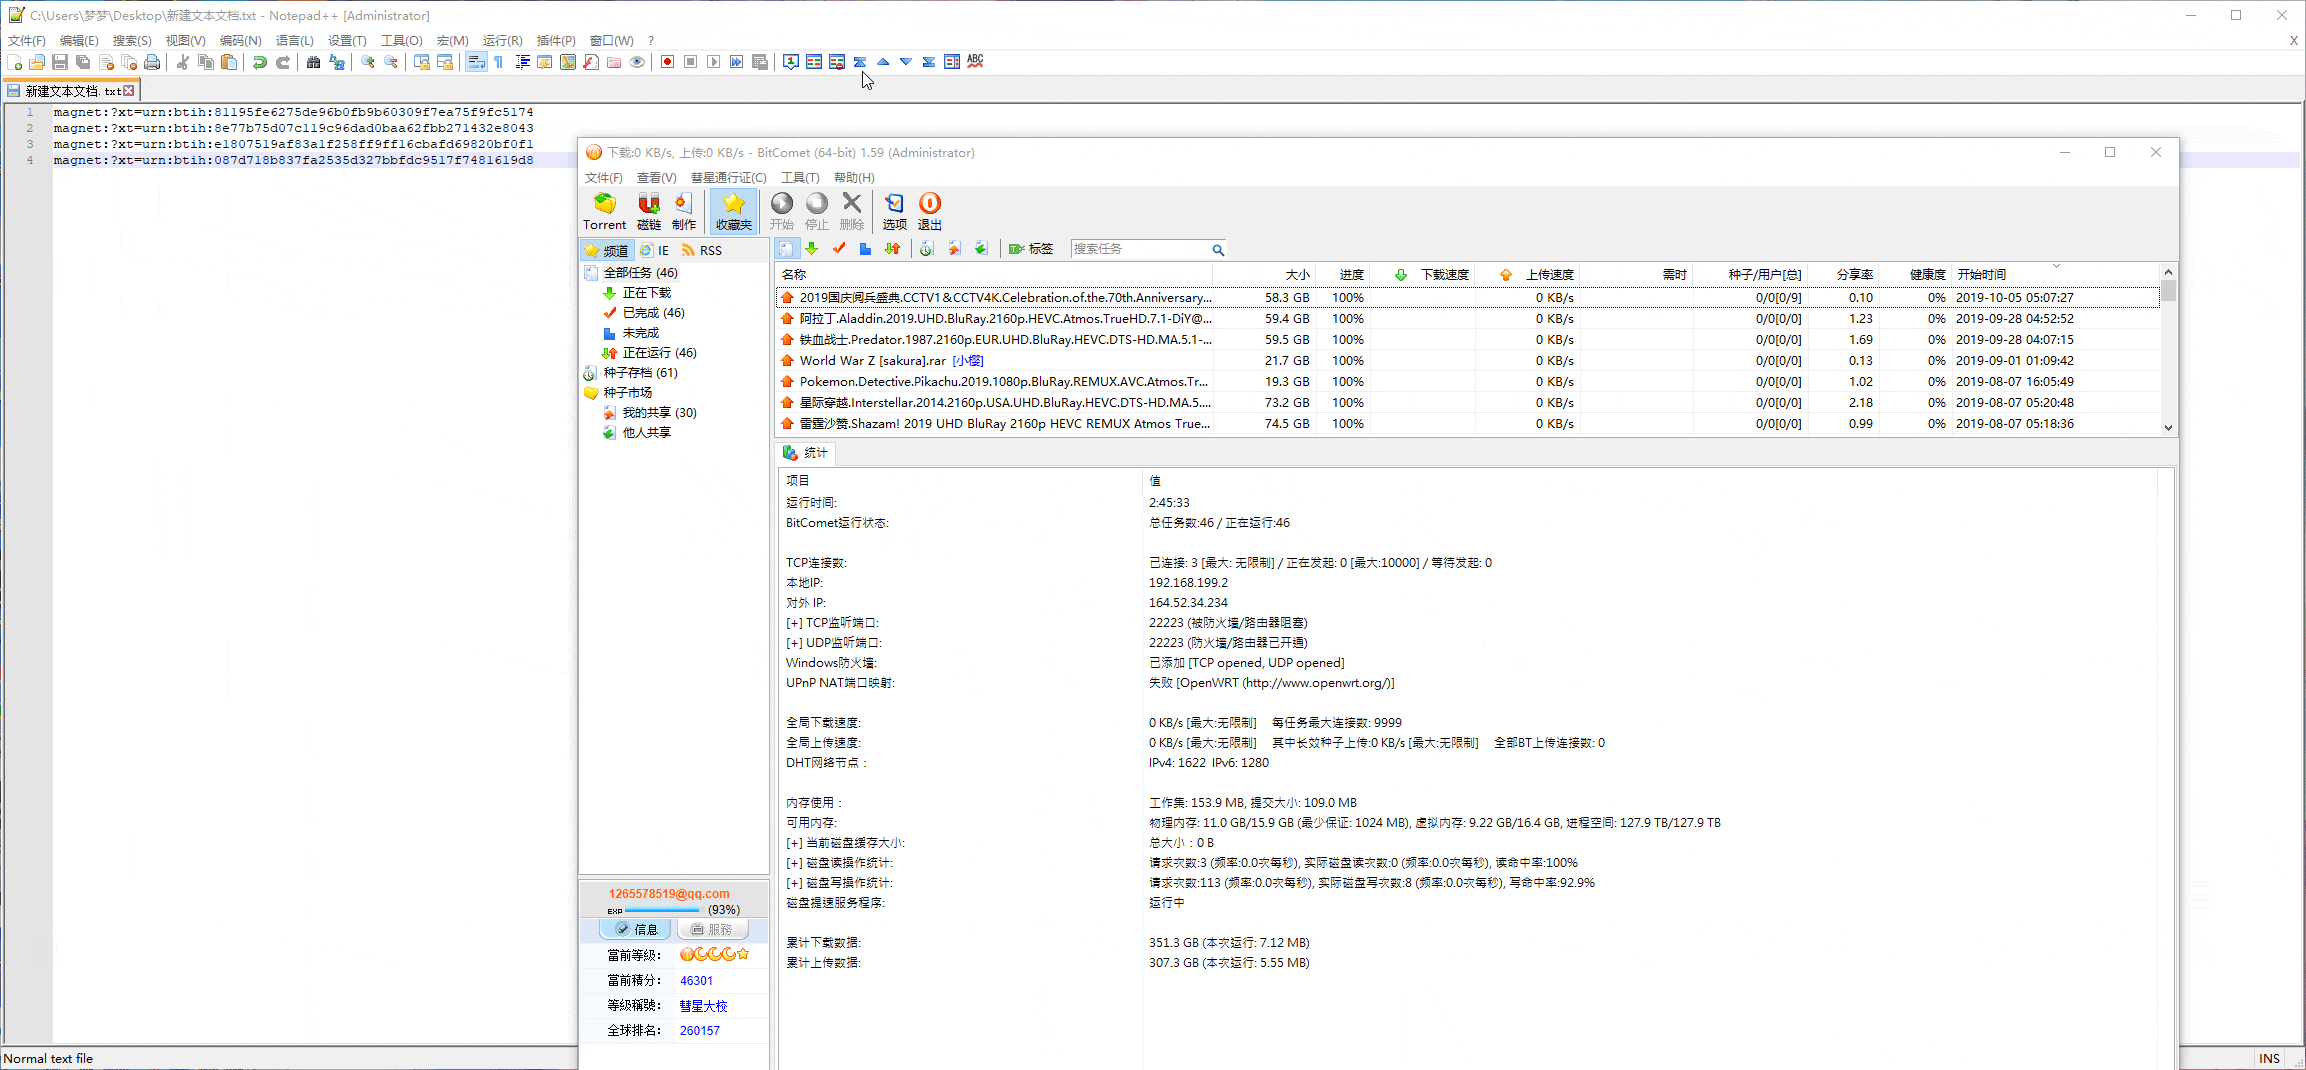Click the 小樱 link on World War Z

pos(967,361)
